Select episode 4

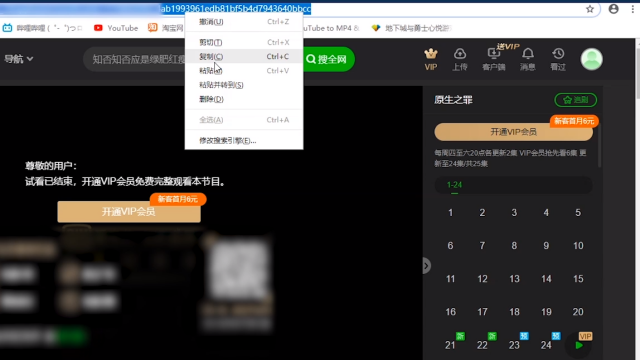(546, 213)
